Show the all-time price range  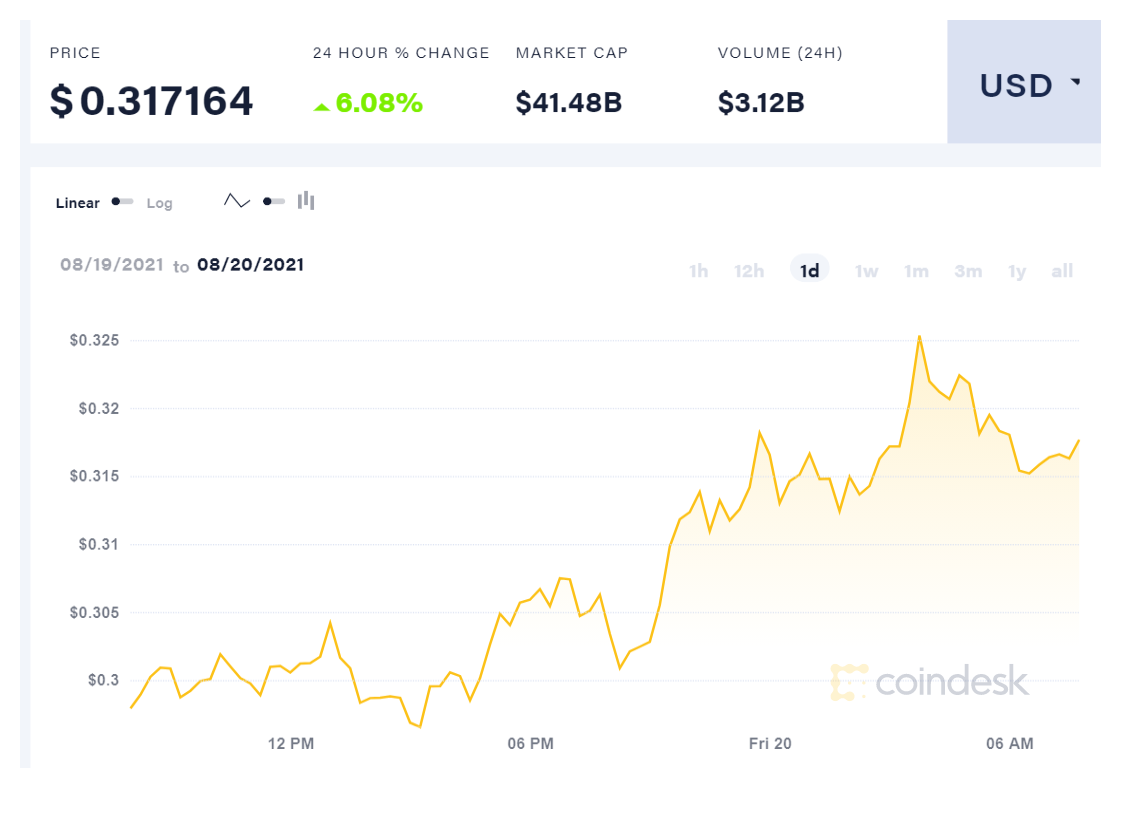coord(1062,271)
